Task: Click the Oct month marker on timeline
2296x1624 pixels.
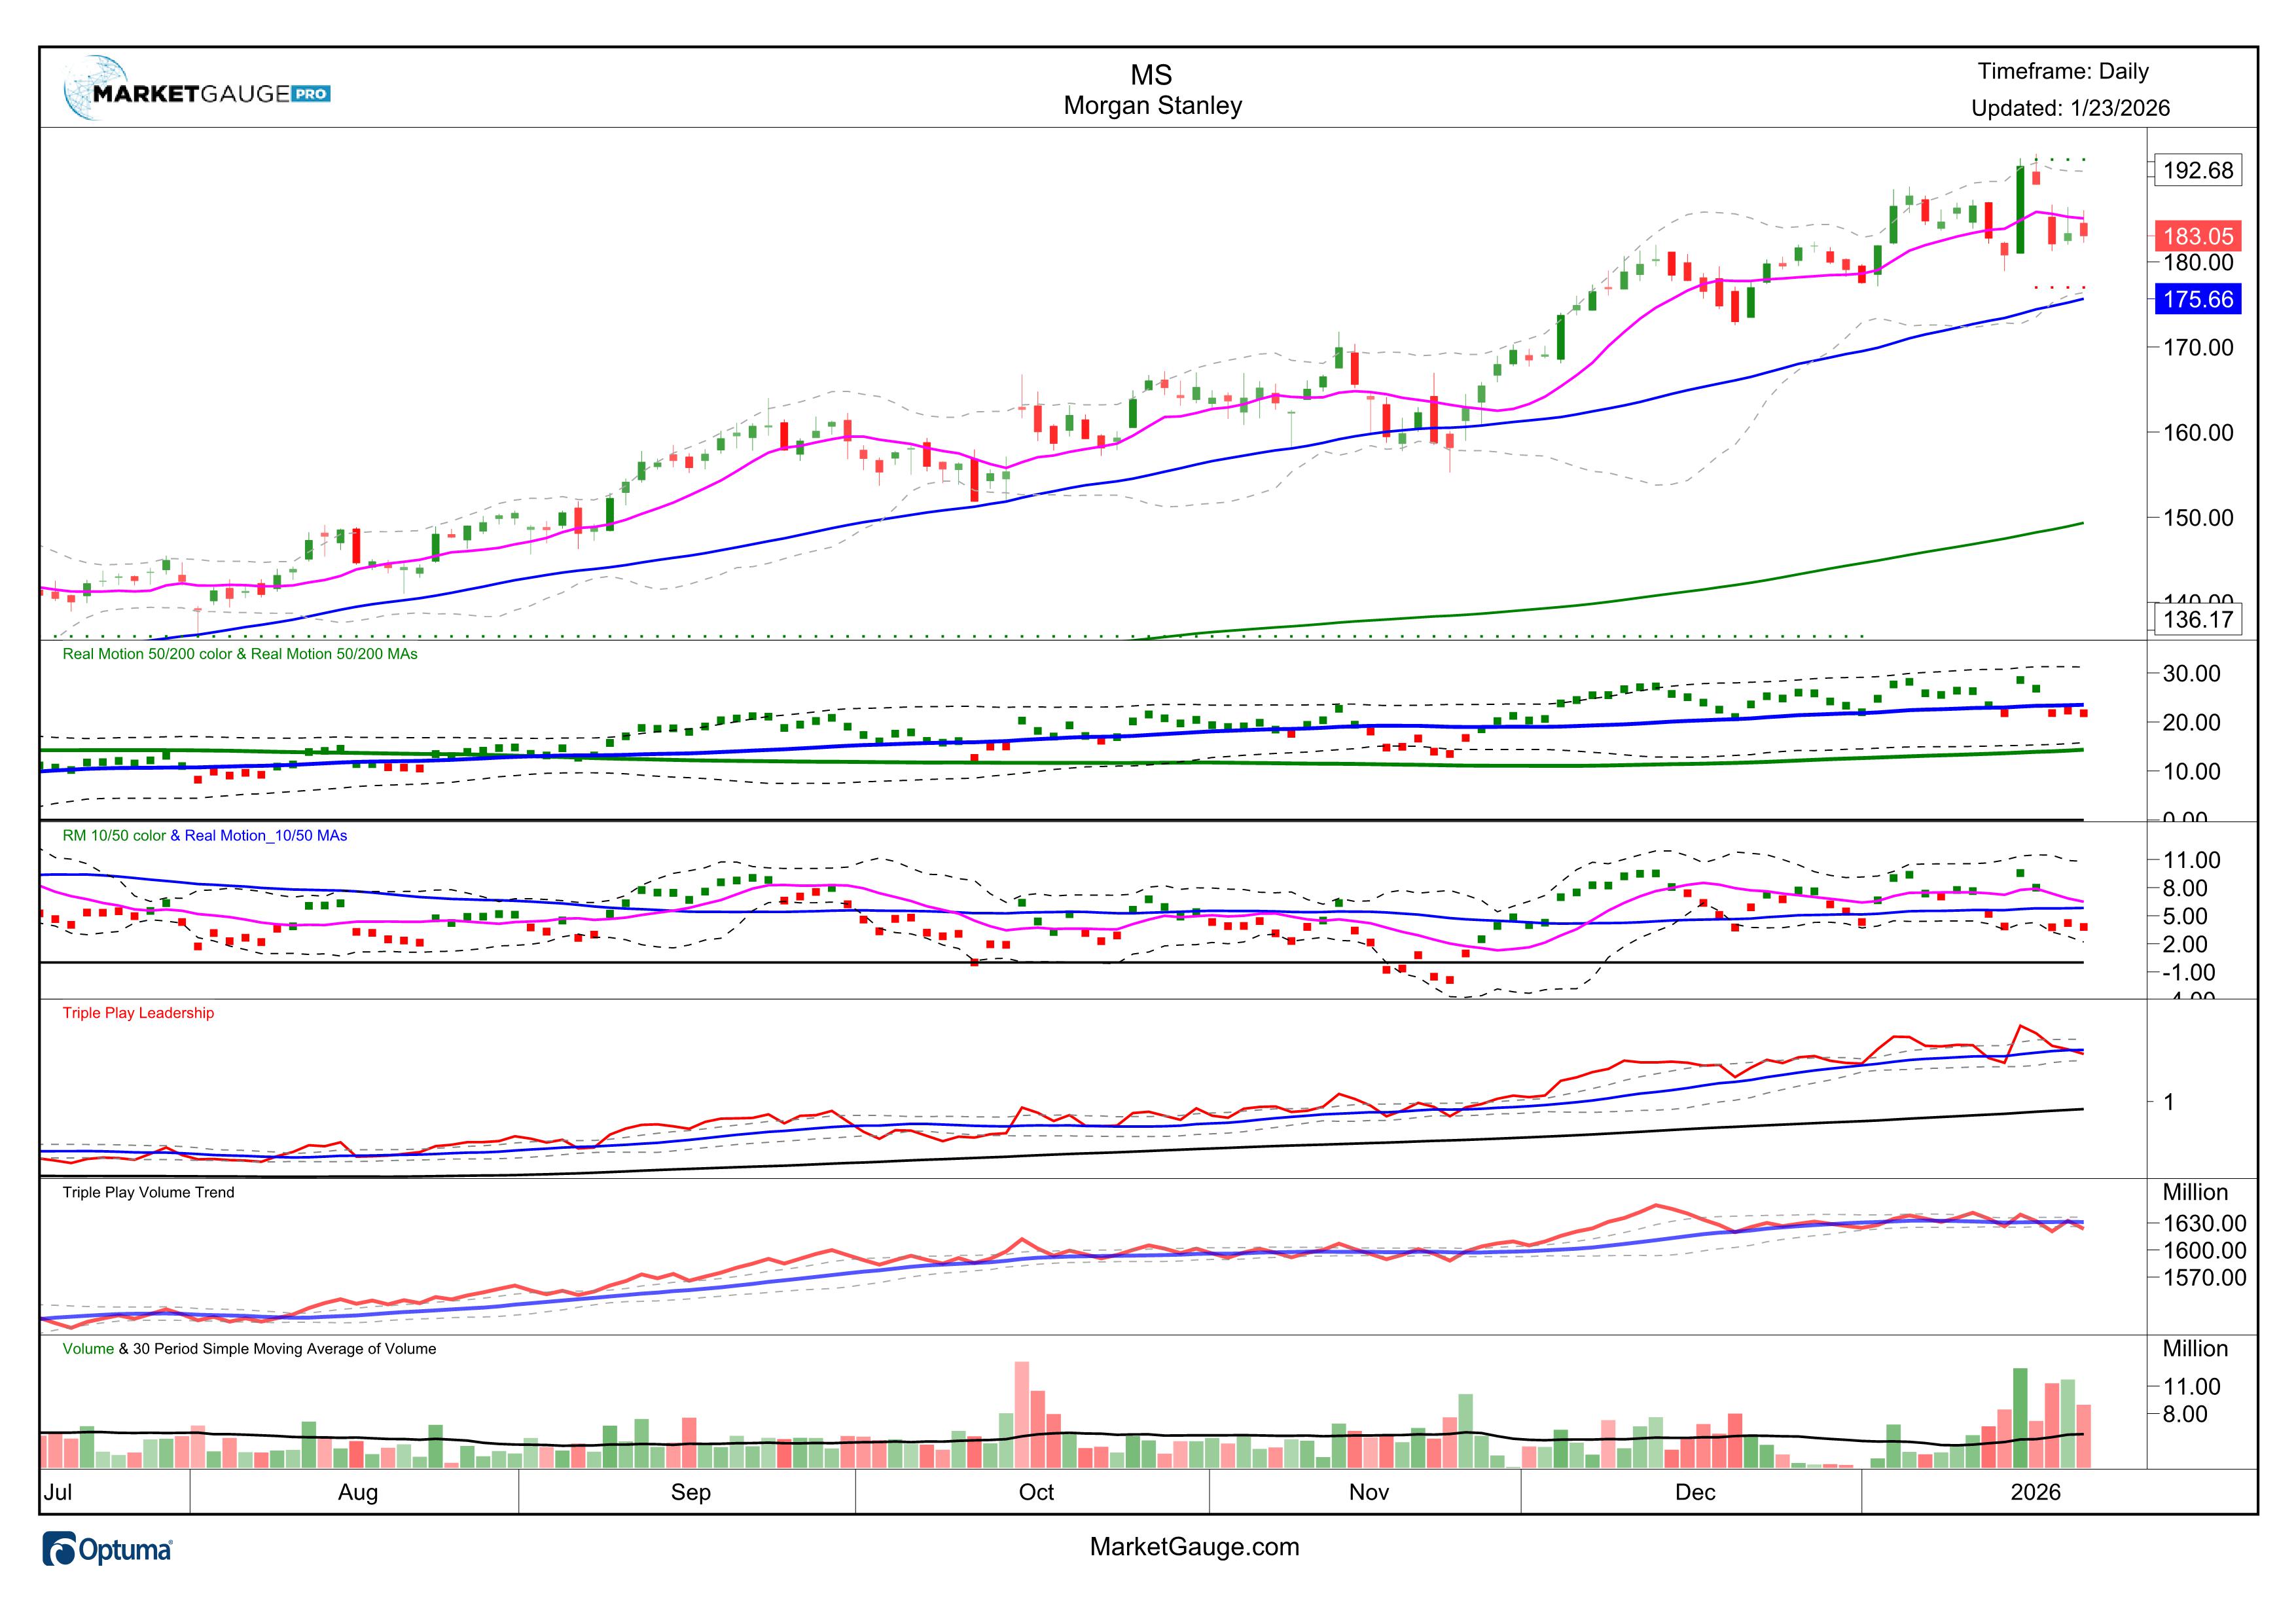Action: pos(1036,1492)
